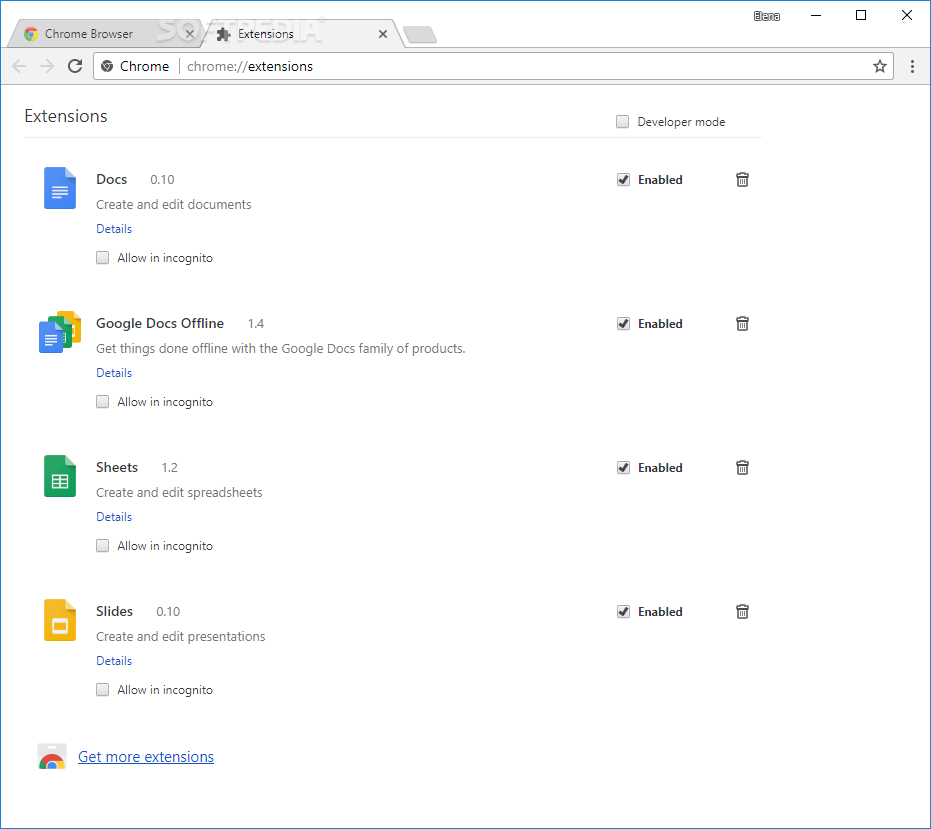
Task: Allow Sheets in incognito
Action: click(103, 546)
